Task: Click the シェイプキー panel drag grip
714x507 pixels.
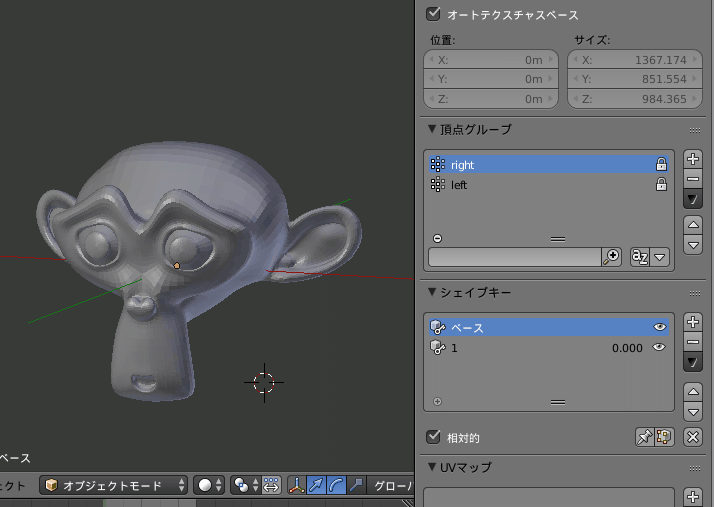Action: 695,293
